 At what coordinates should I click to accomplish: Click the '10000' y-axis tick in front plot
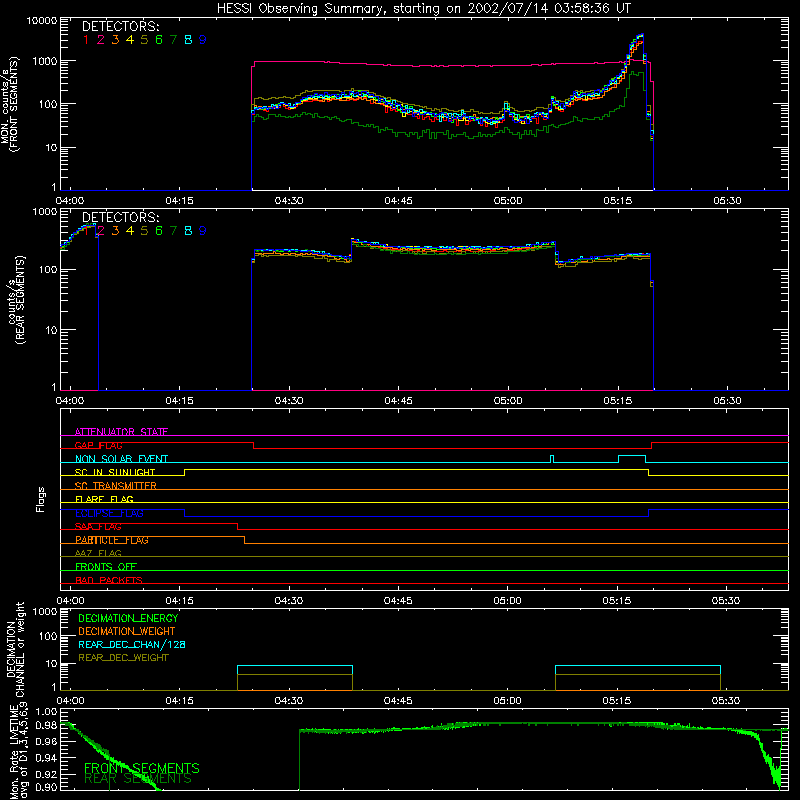click(41, 21)
